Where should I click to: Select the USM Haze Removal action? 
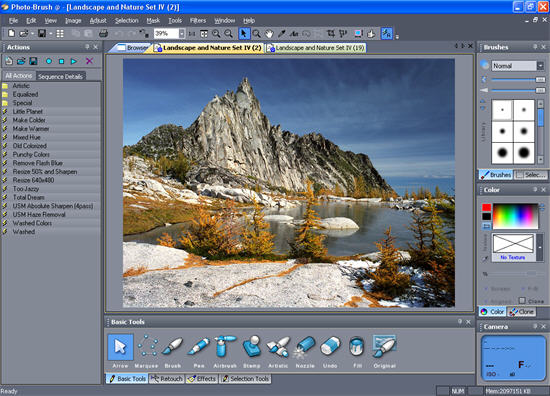tap(39, 214)
